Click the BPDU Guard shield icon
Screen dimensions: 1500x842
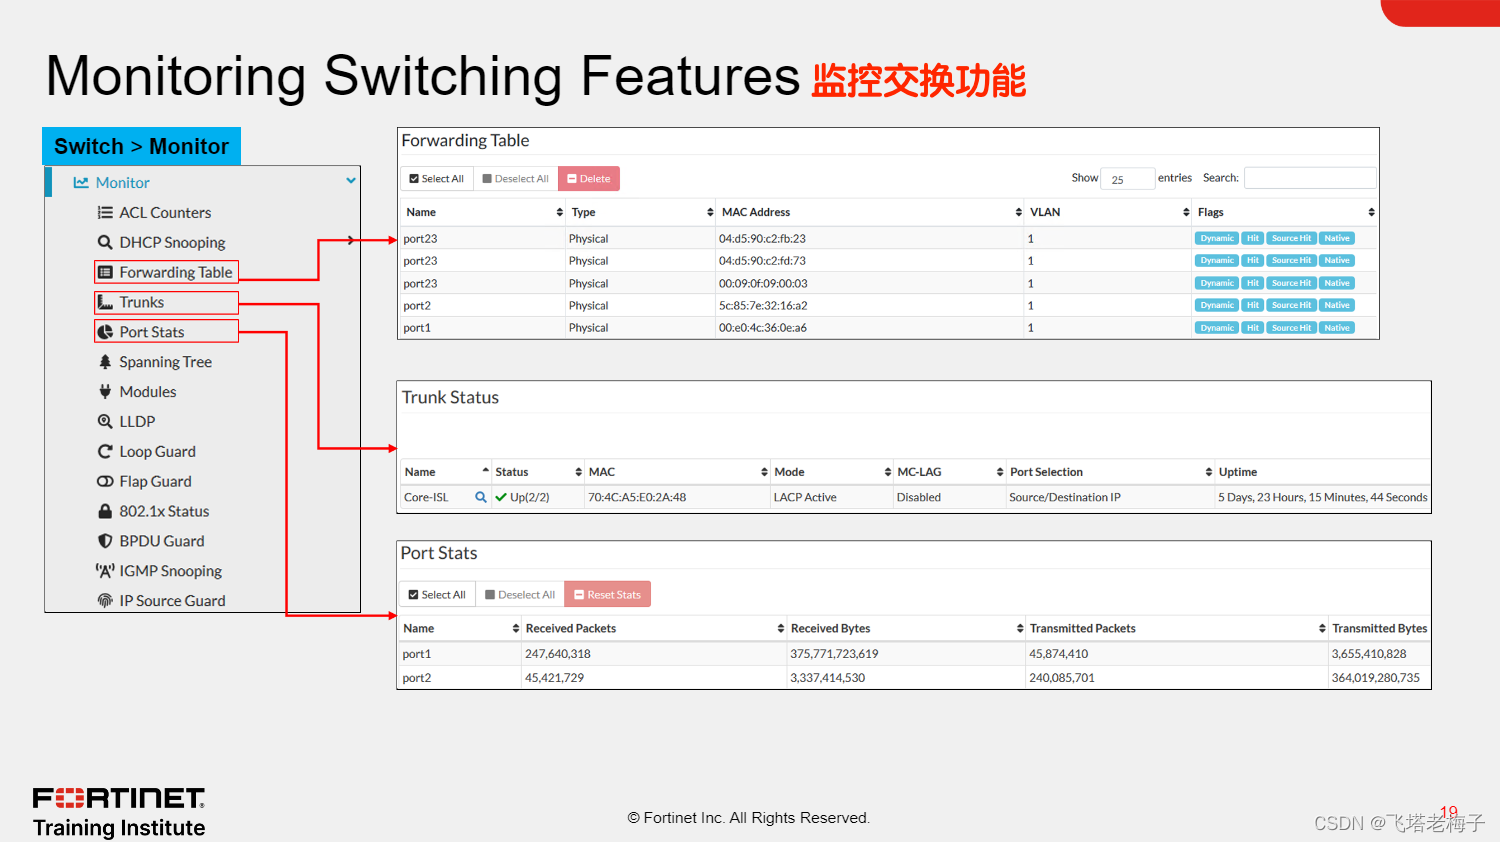coord(105,541)
